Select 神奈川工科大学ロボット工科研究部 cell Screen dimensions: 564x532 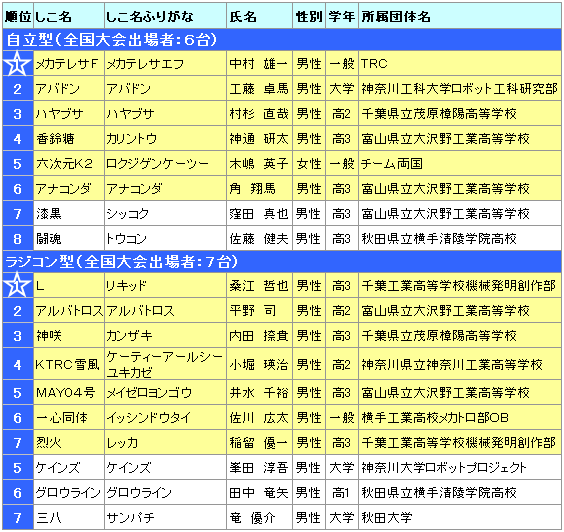point(459,88)
